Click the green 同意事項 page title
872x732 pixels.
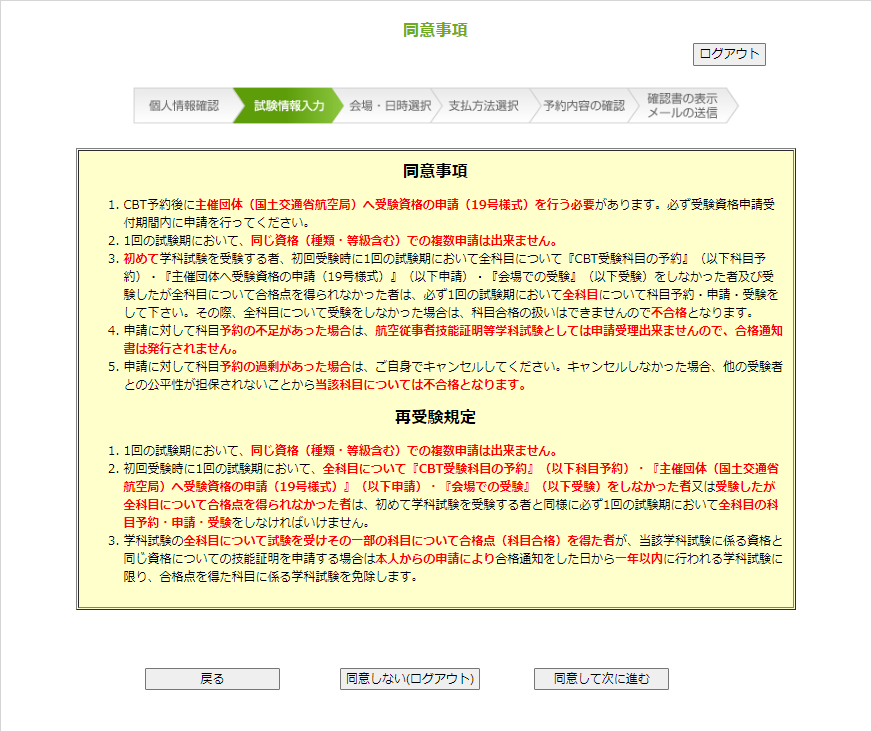click(x=435, y=30)
